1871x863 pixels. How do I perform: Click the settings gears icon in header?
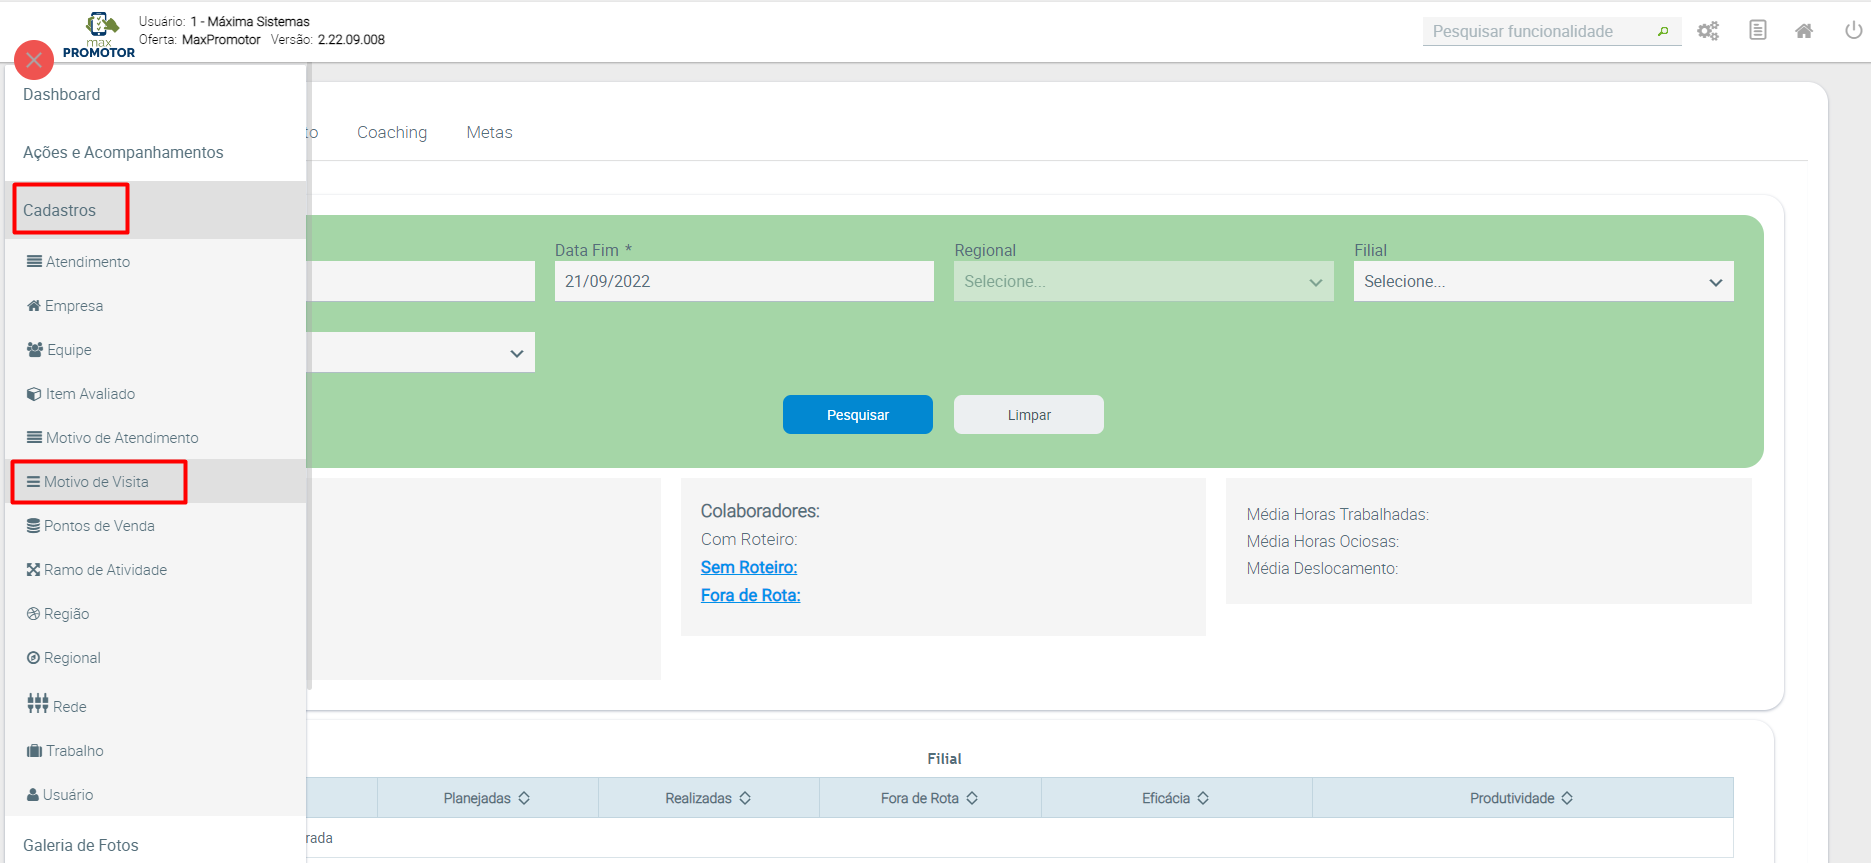[1708, 31]
